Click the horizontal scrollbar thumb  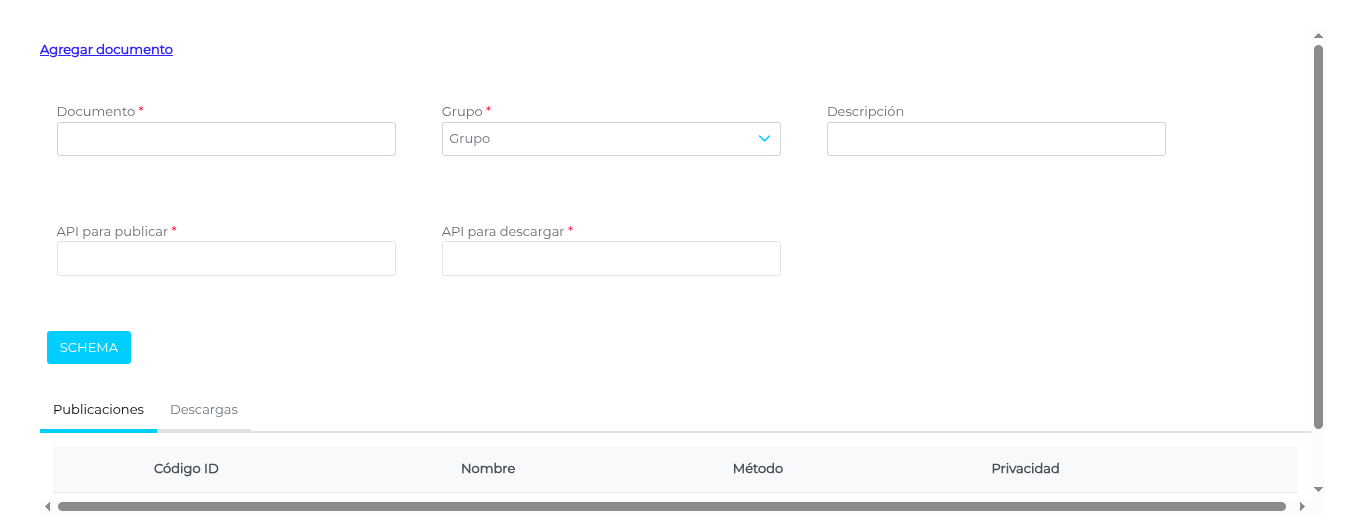pos(672,507)
